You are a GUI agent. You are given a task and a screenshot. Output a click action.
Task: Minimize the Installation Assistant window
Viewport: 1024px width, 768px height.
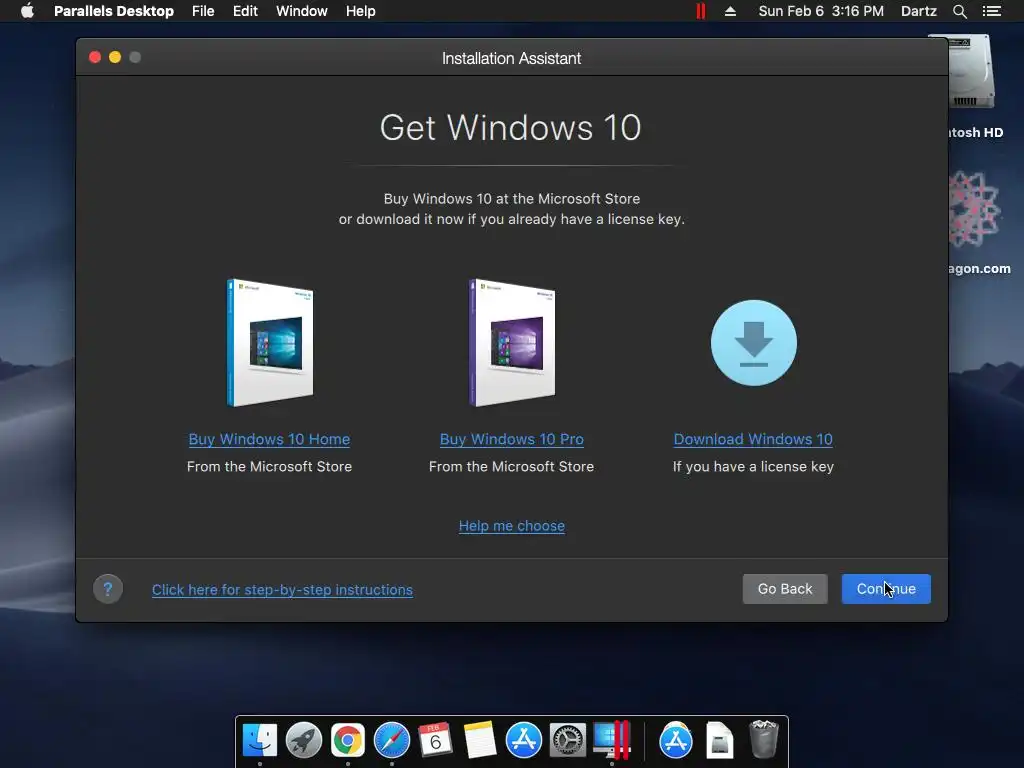(115, 57)
